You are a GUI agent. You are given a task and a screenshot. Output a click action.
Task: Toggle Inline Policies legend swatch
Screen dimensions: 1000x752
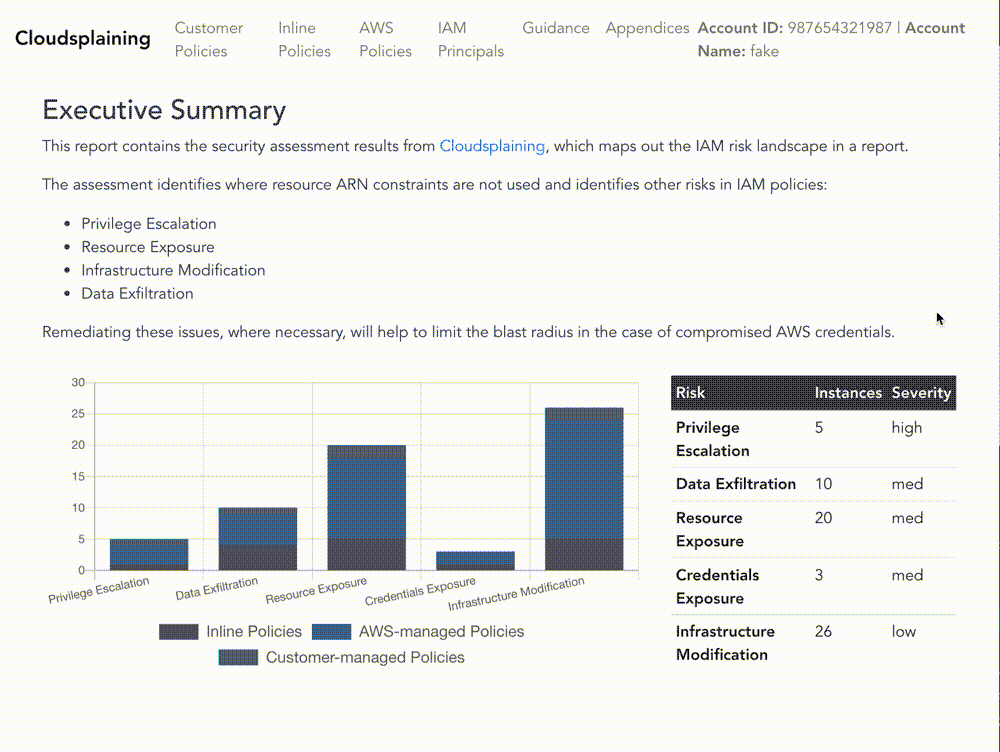(x=179, y=632)
